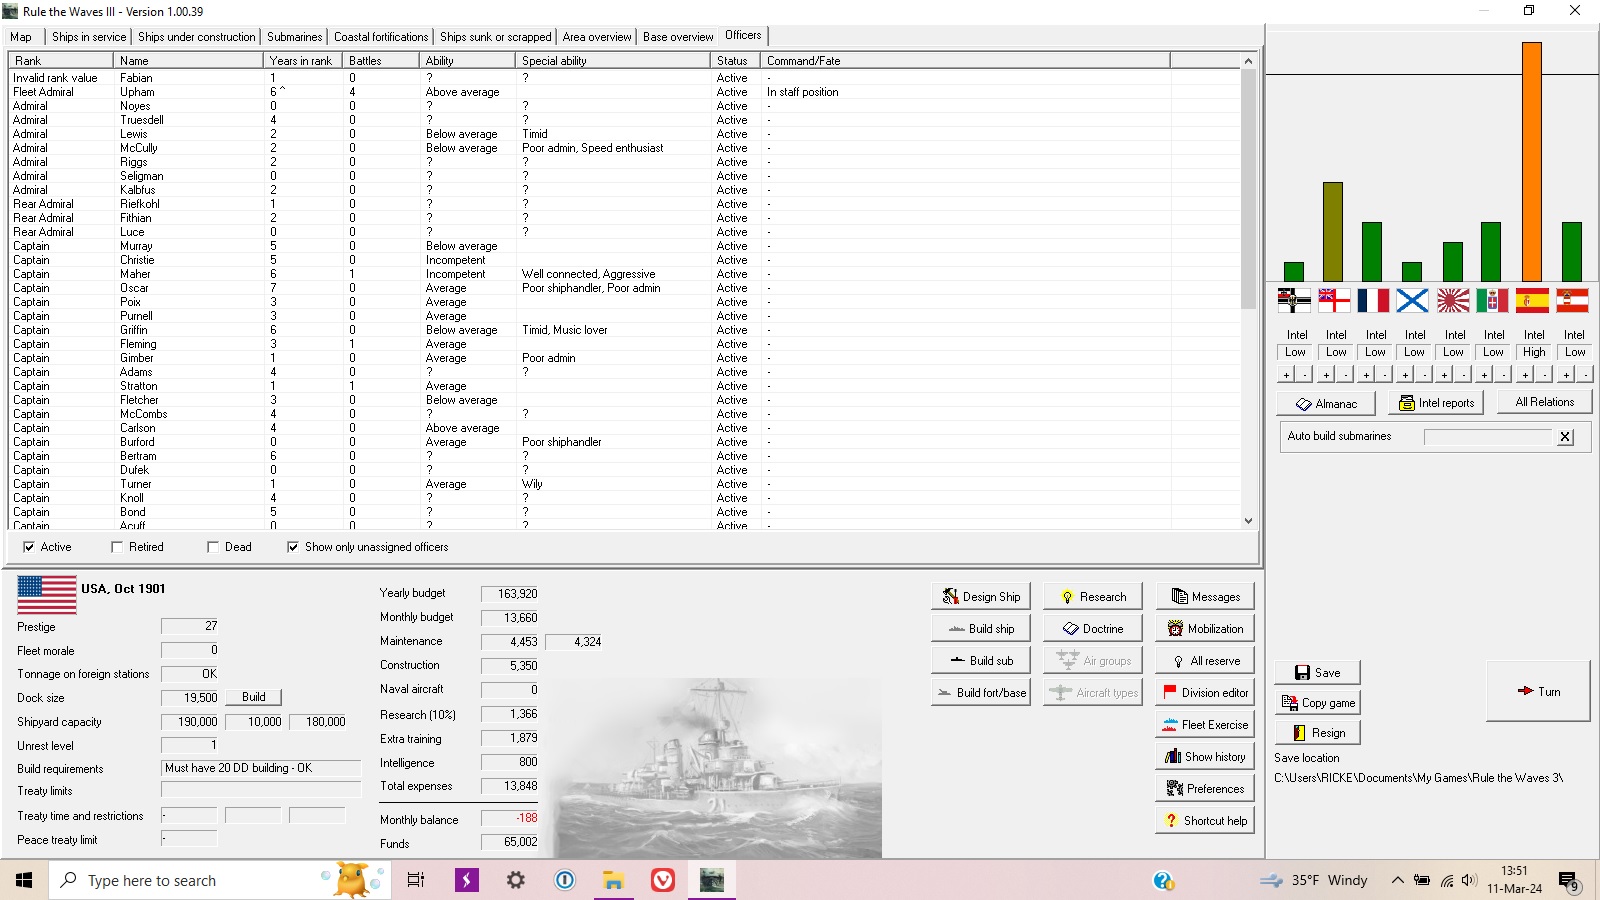This screenshot has width=1600, height=900.
Task: Open the Almanac
Action: tap(1326, 404)
